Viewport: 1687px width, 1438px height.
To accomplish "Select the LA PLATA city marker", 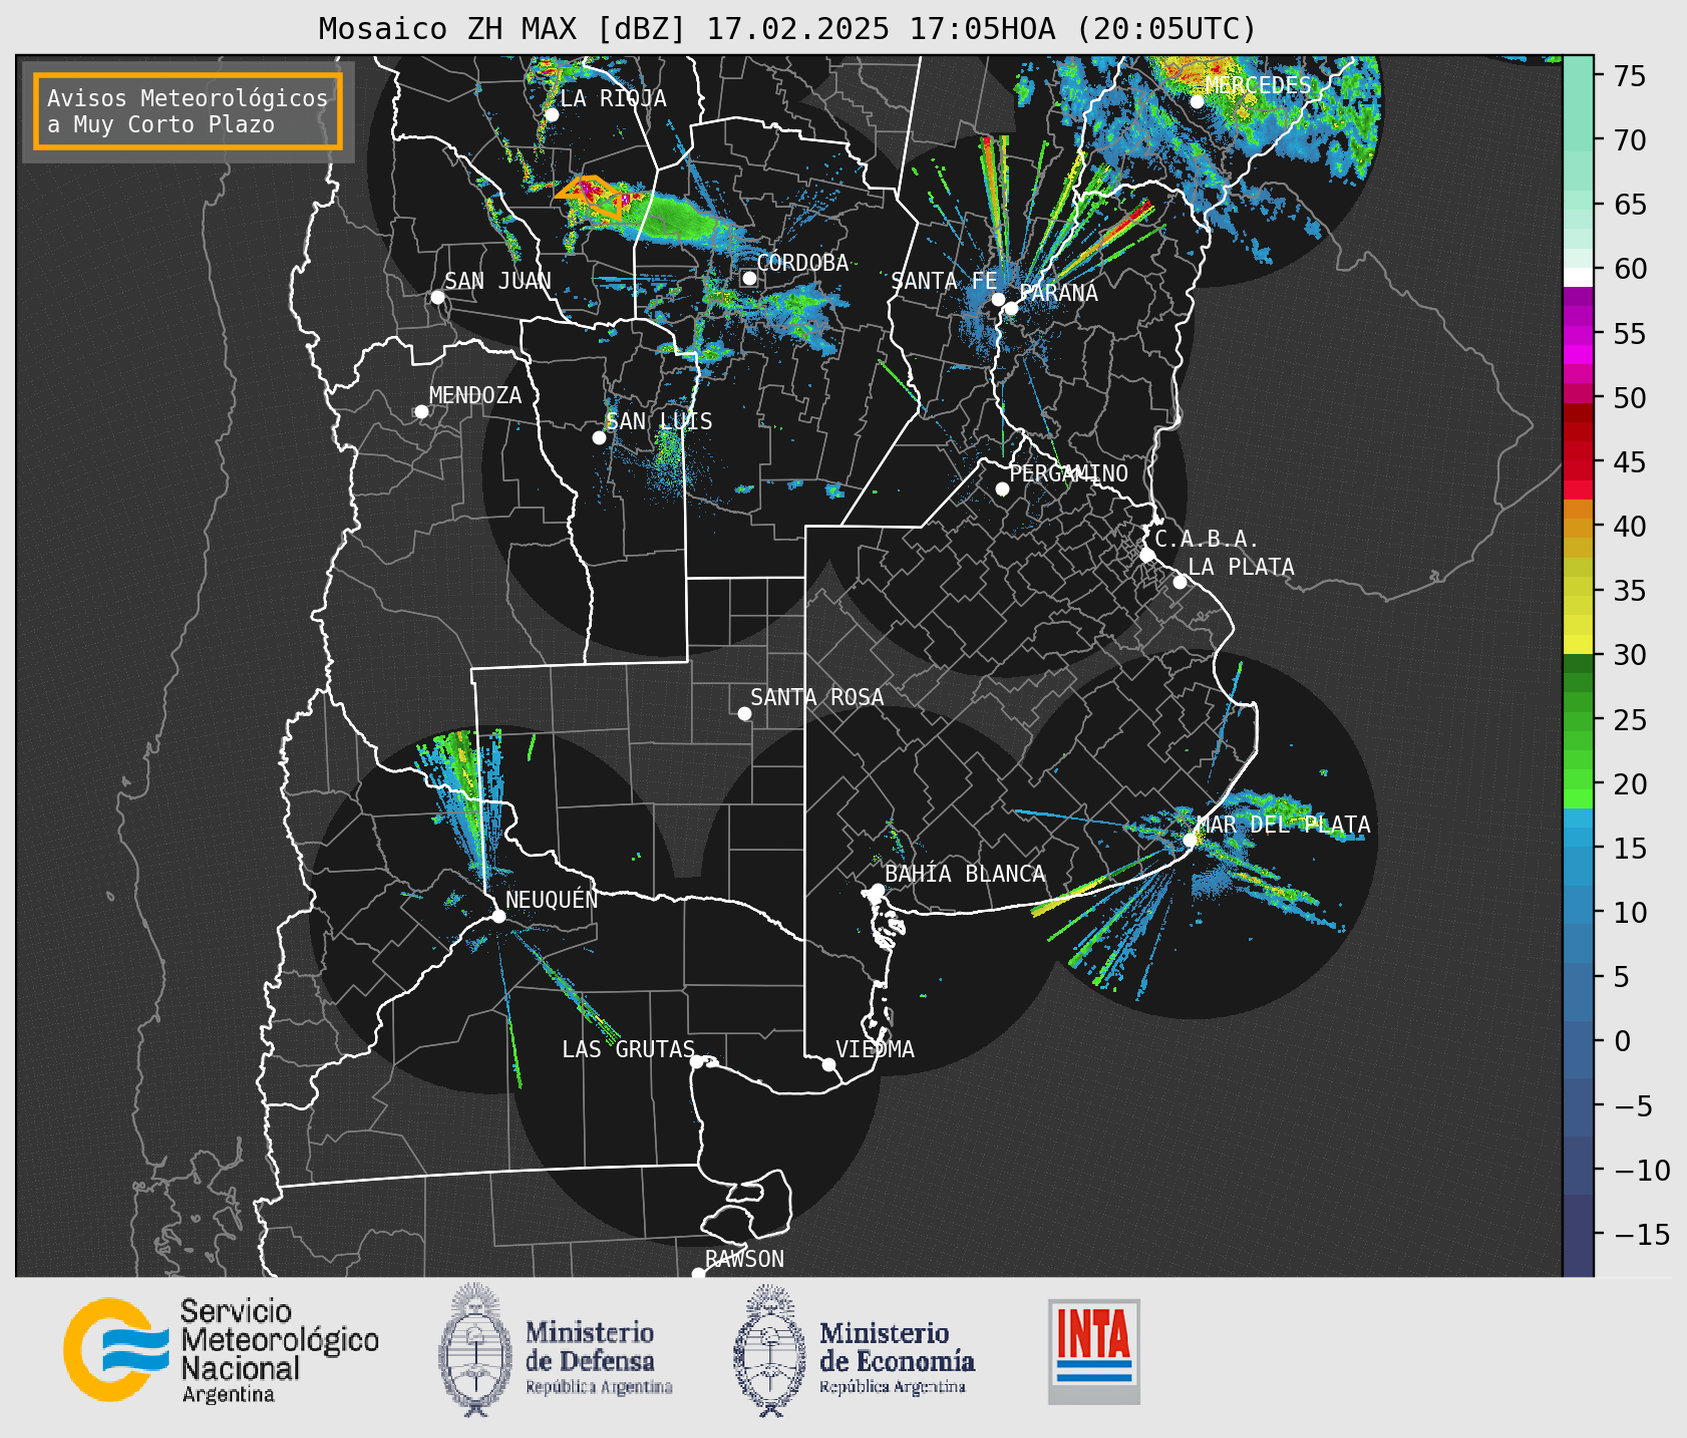I will tap(1180, 582).
